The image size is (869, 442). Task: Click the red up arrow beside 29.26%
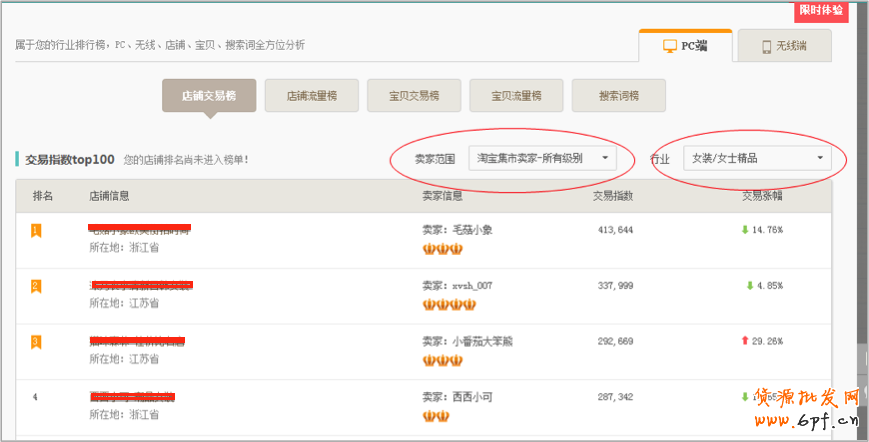pyautogui.click(x=744, y=341)
